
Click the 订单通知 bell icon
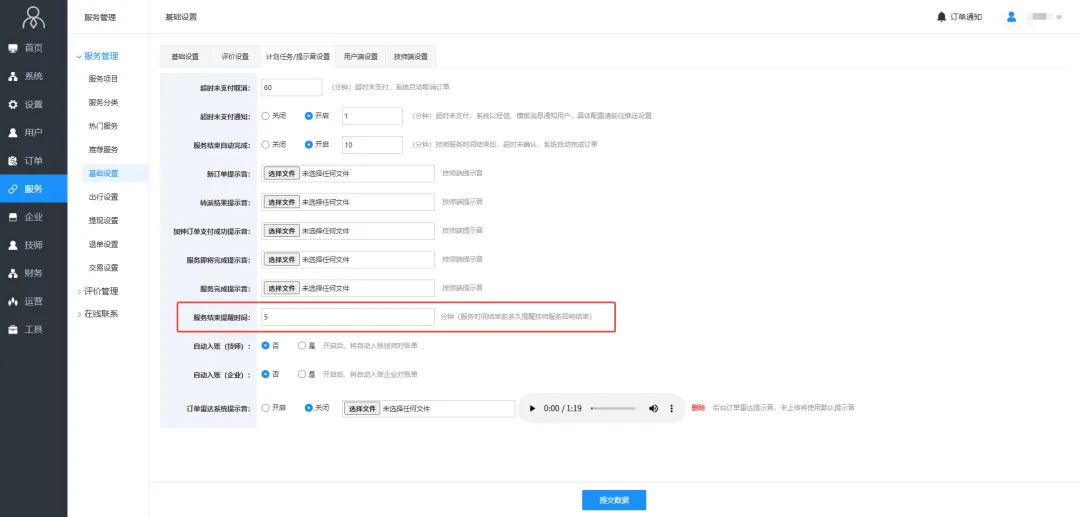point(941,17)
